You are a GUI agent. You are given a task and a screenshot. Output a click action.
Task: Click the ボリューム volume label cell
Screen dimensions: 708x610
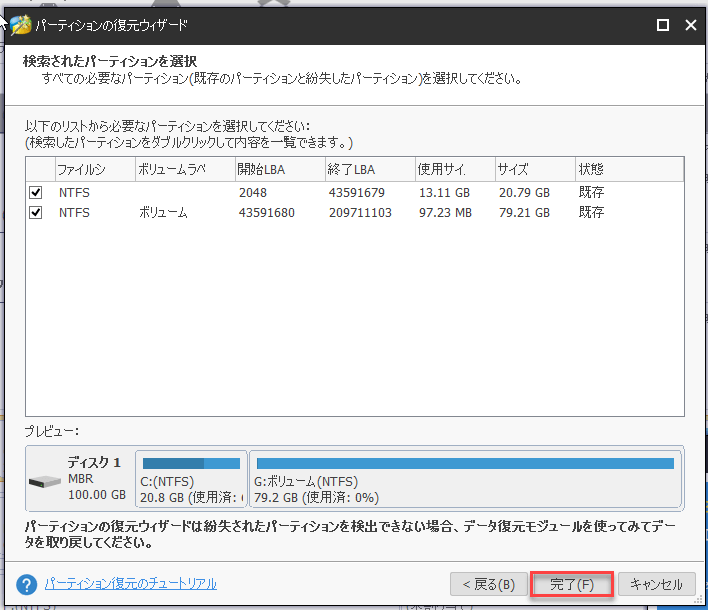coord(163,213)
